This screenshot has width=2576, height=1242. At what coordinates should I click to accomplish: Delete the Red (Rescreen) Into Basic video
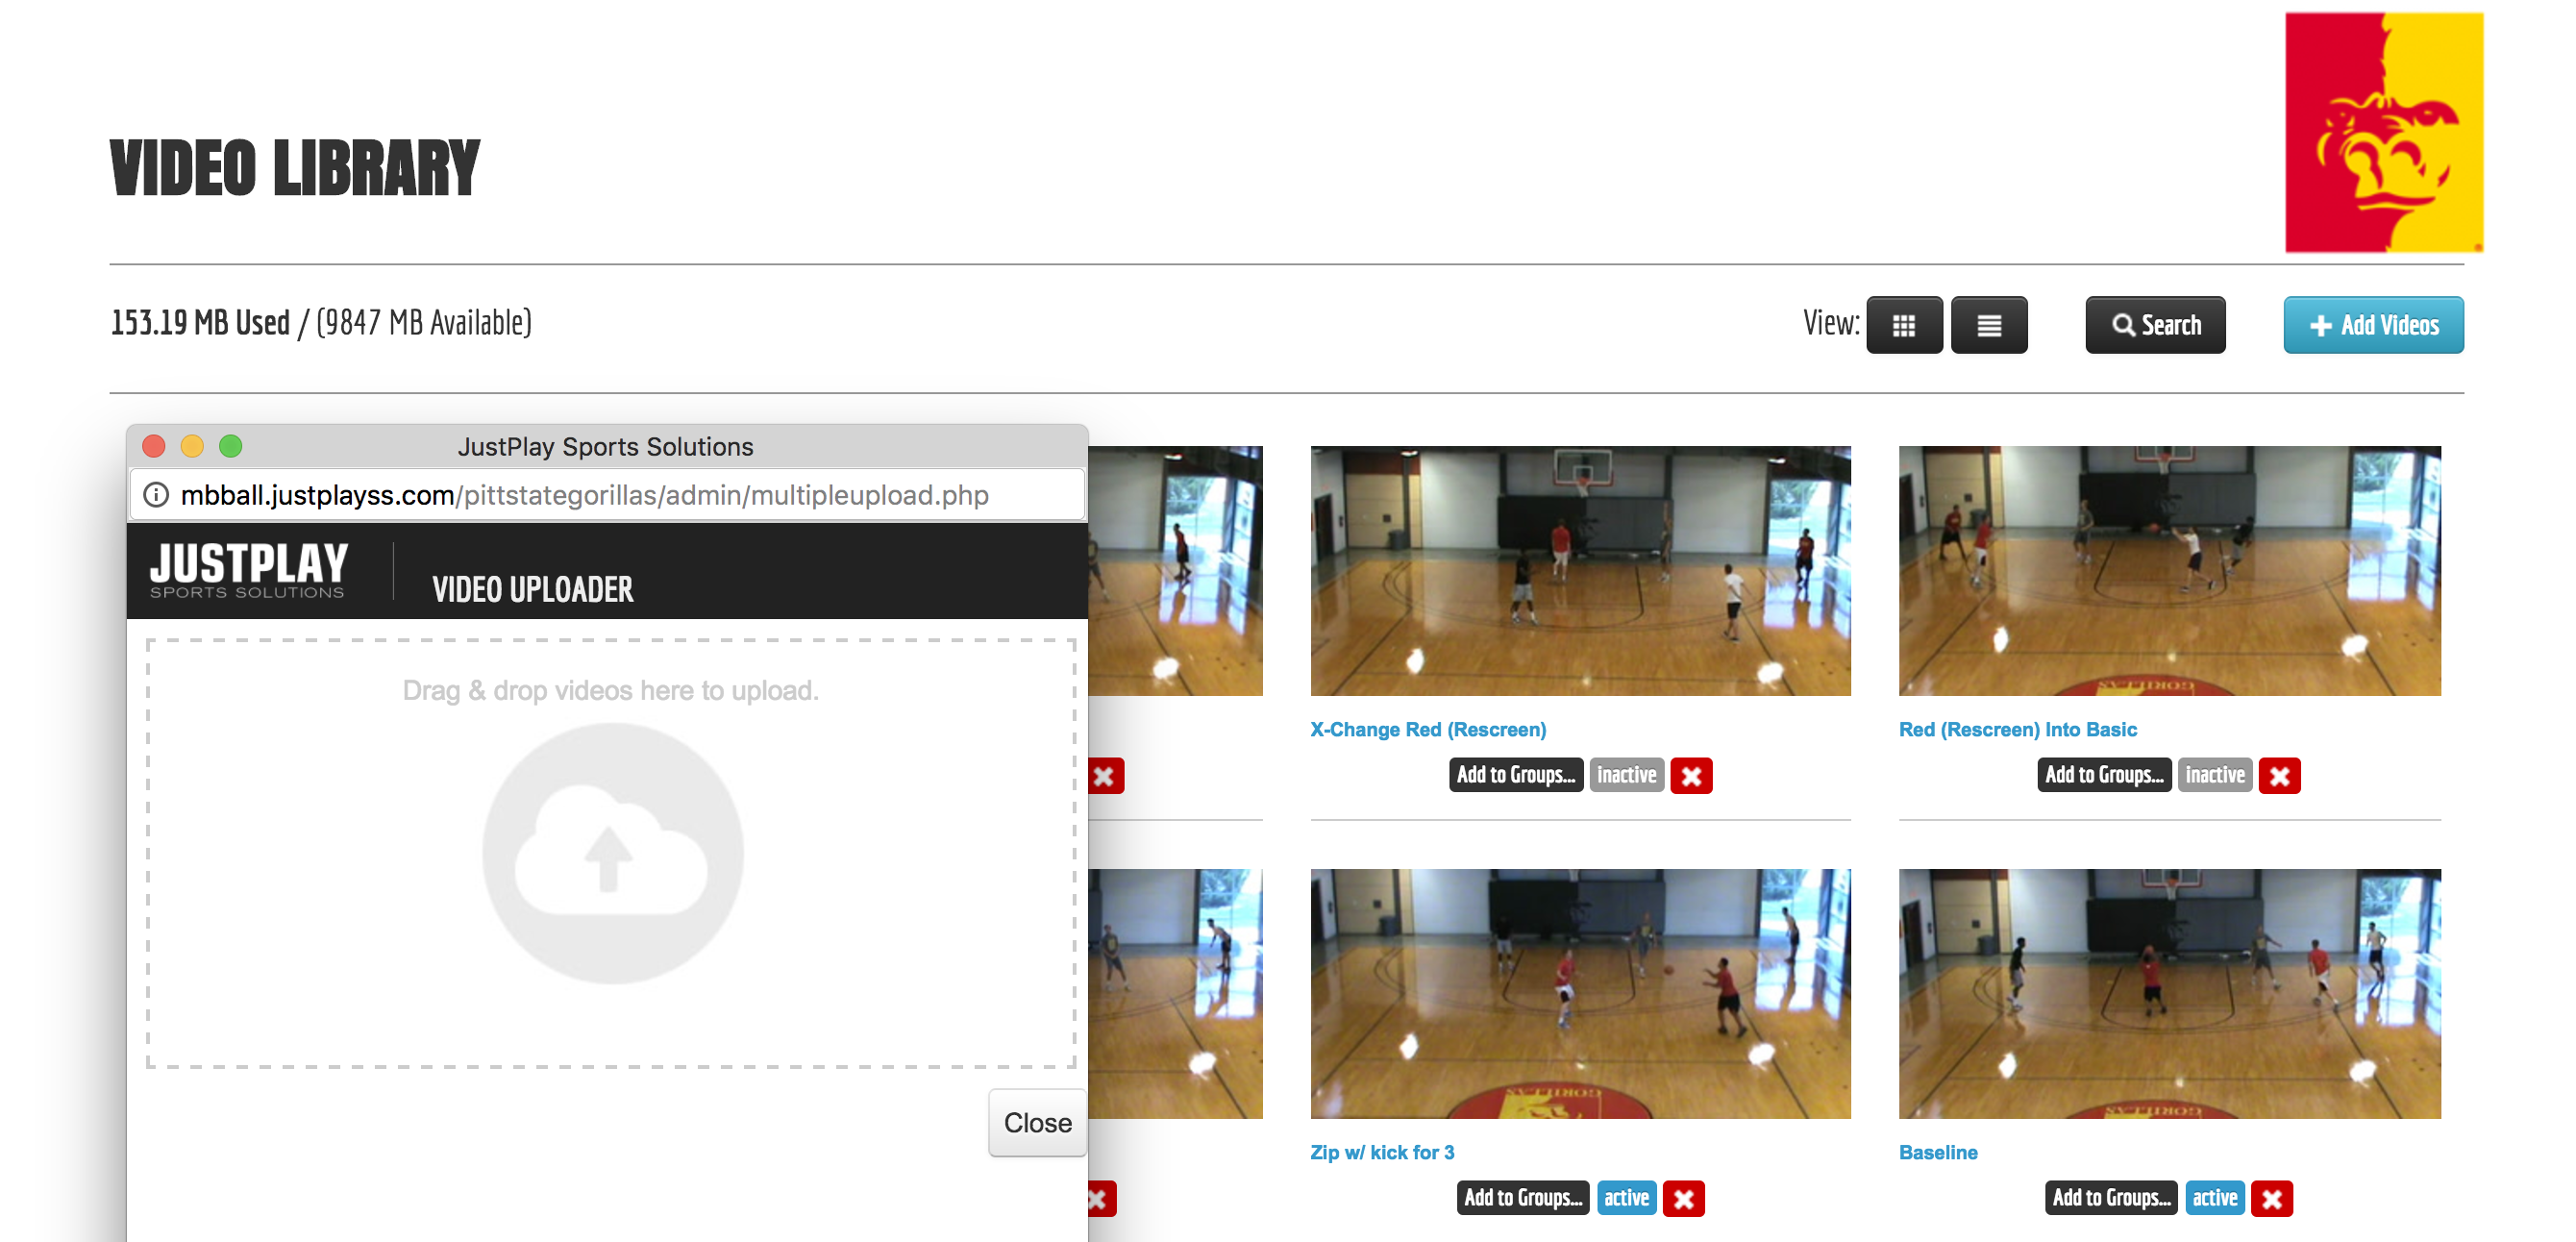point(2279,775)
